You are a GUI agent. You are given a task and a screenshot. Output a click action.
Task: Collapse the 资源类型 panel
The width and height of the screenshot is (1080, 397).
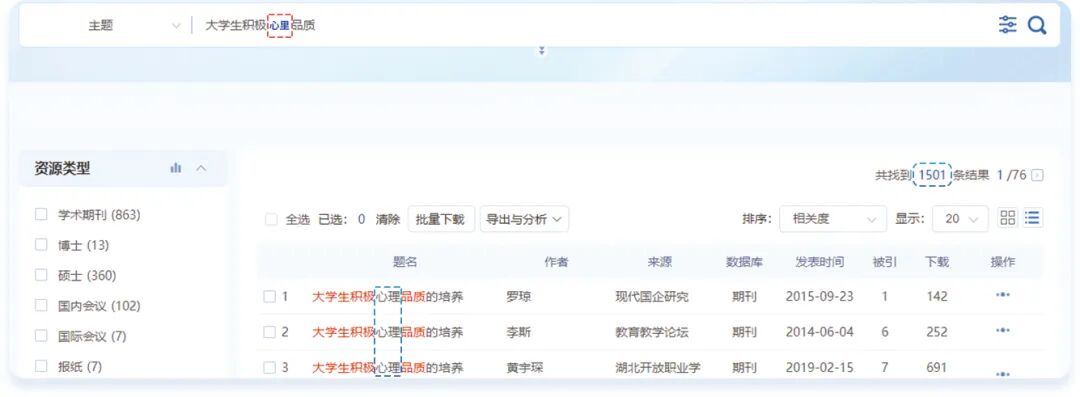pyautogui.click(x=201, y=168)
